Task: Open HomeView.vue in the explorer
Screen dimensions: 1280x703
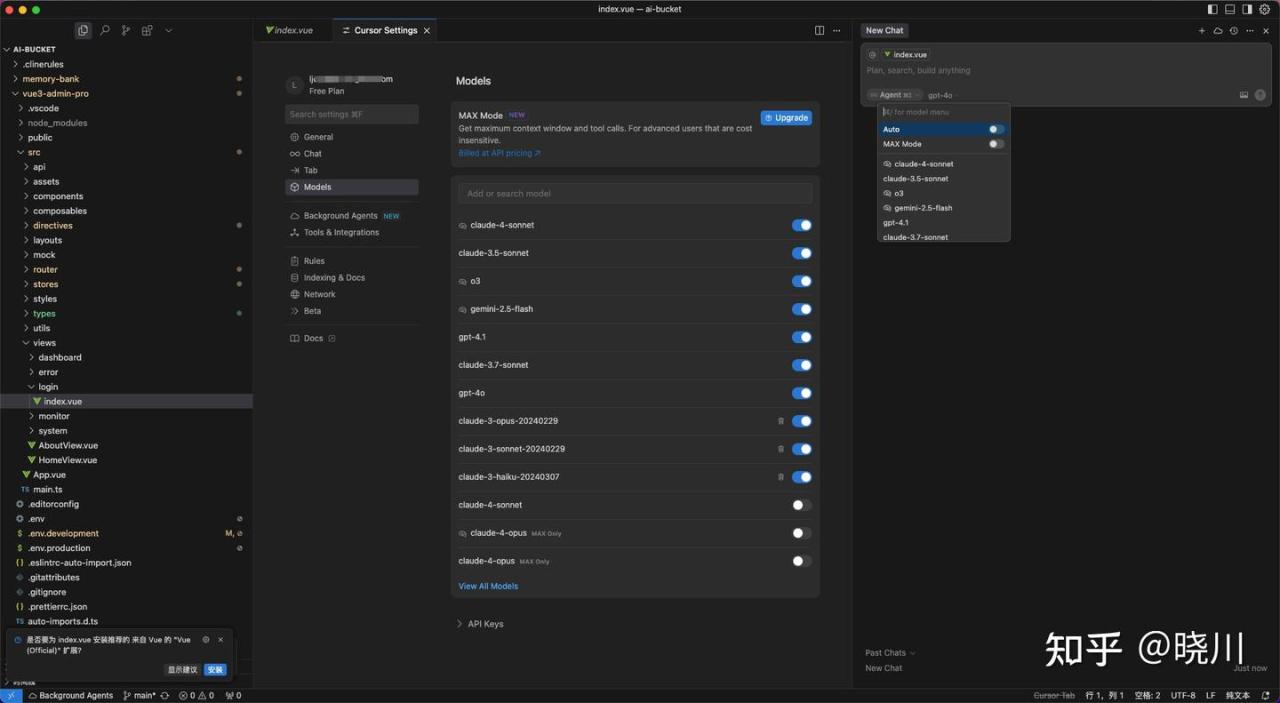Action: pyautogui.click(x=67, y=460)
